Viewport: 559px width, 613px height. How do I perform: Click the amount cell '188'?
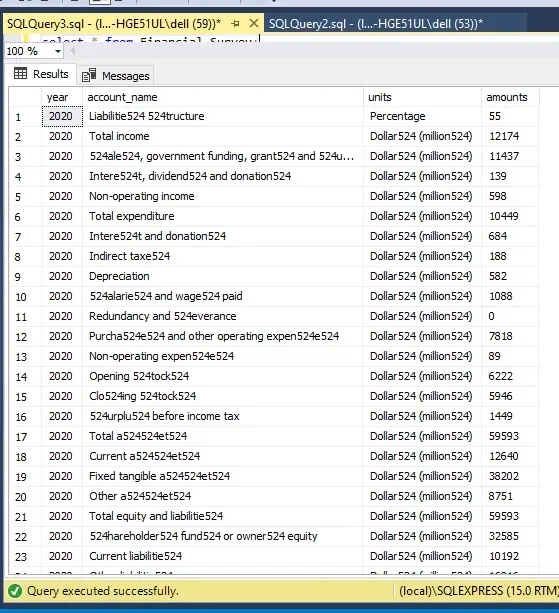[x=510, y=256]
